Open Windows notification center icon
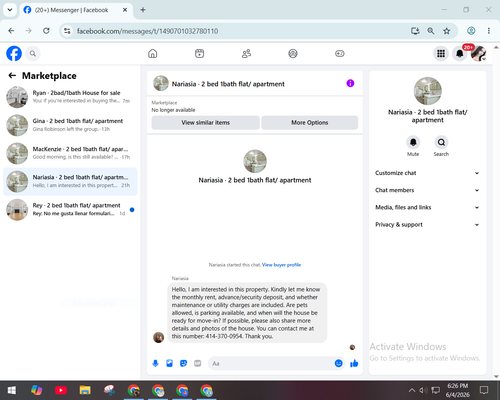 484,390
